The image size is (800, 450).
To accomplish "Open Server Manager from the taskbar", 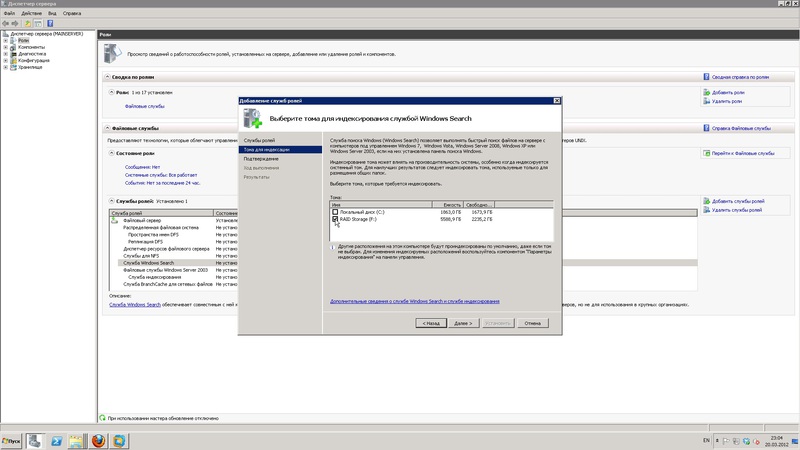I will [x=35, y=441].
